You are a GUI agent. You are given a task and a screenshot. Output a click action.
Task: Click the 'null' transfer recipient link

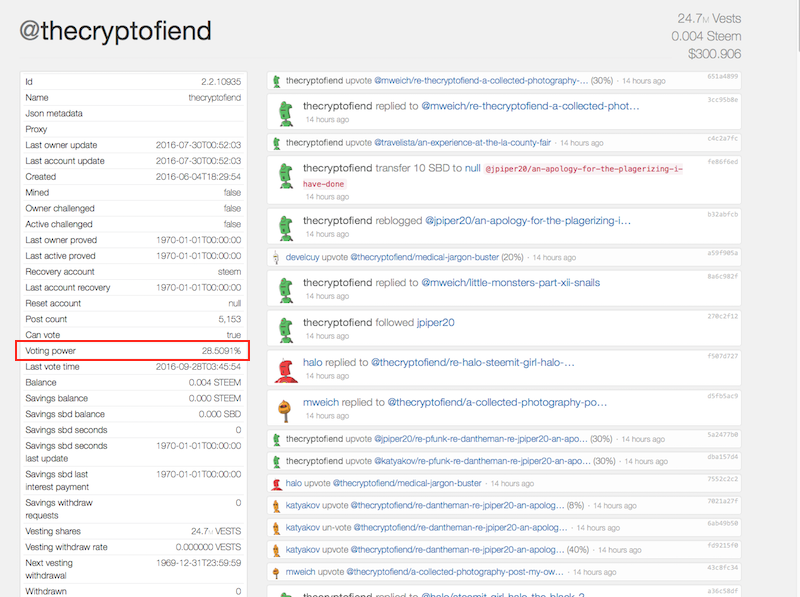coord(472,168)
